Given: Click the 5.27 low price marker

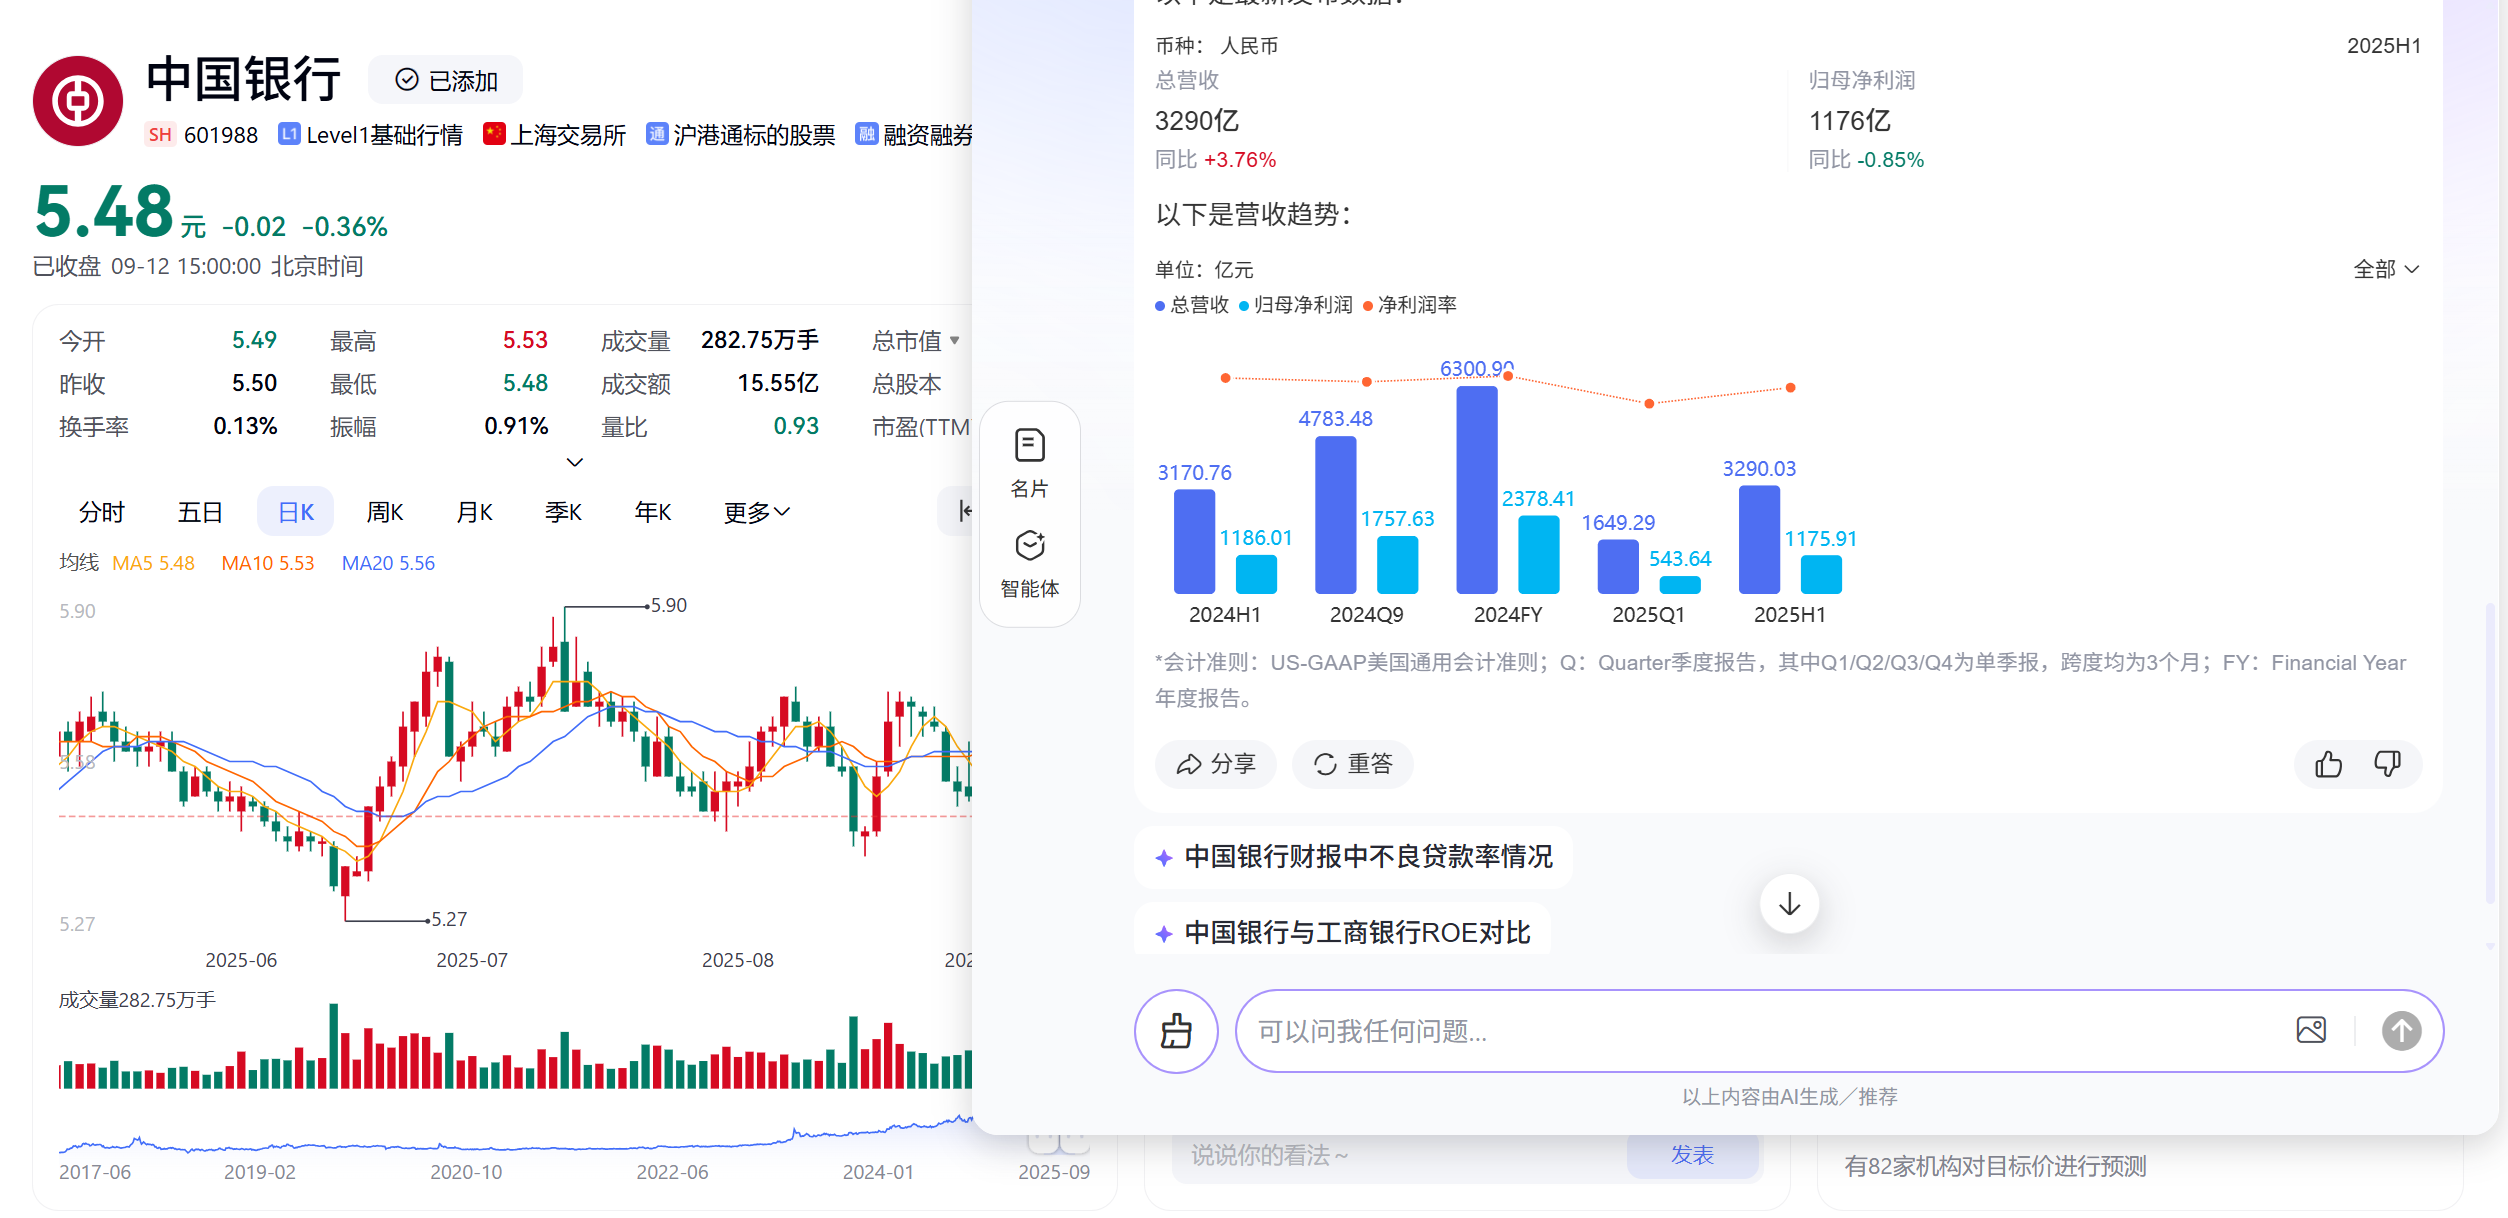Looking at the screenshot, I should click(x=448, y=919).
